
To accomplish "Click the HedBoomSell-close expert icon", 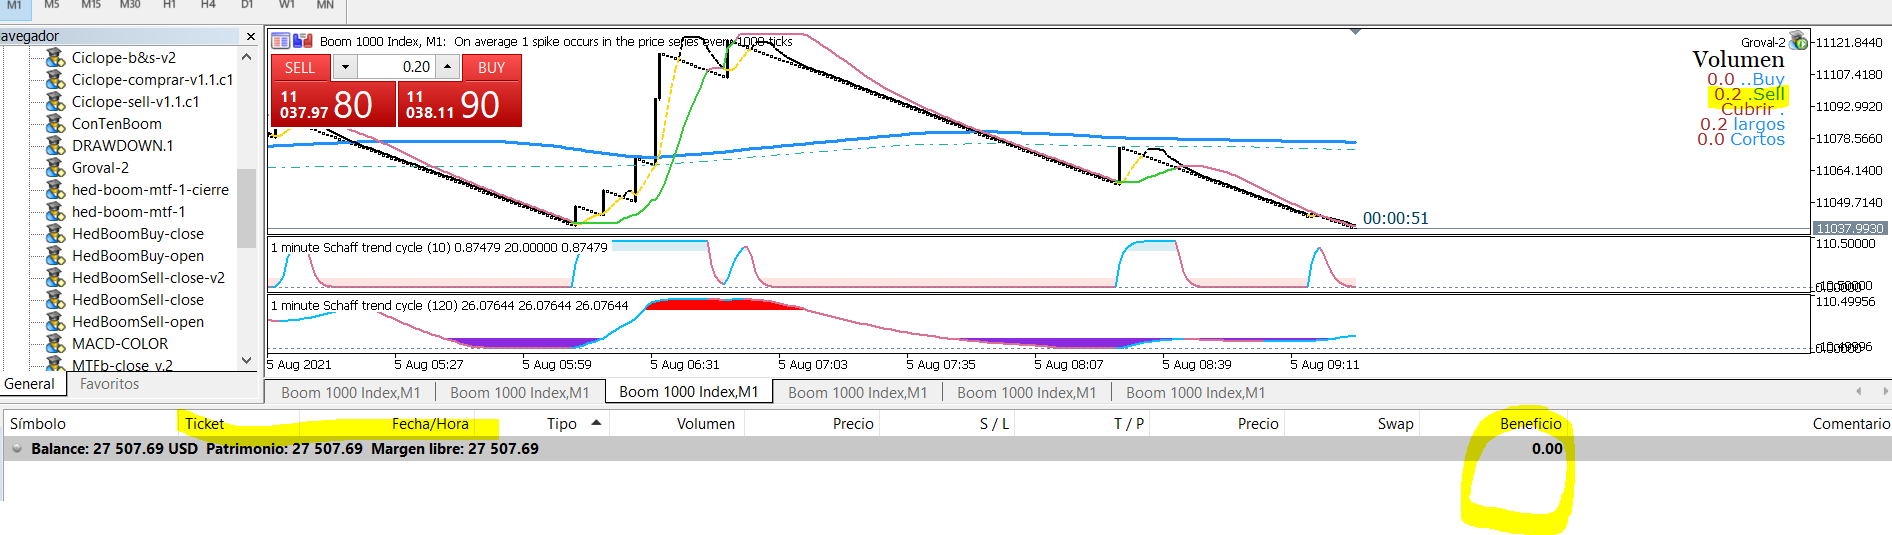I will (x=56, y=300).
